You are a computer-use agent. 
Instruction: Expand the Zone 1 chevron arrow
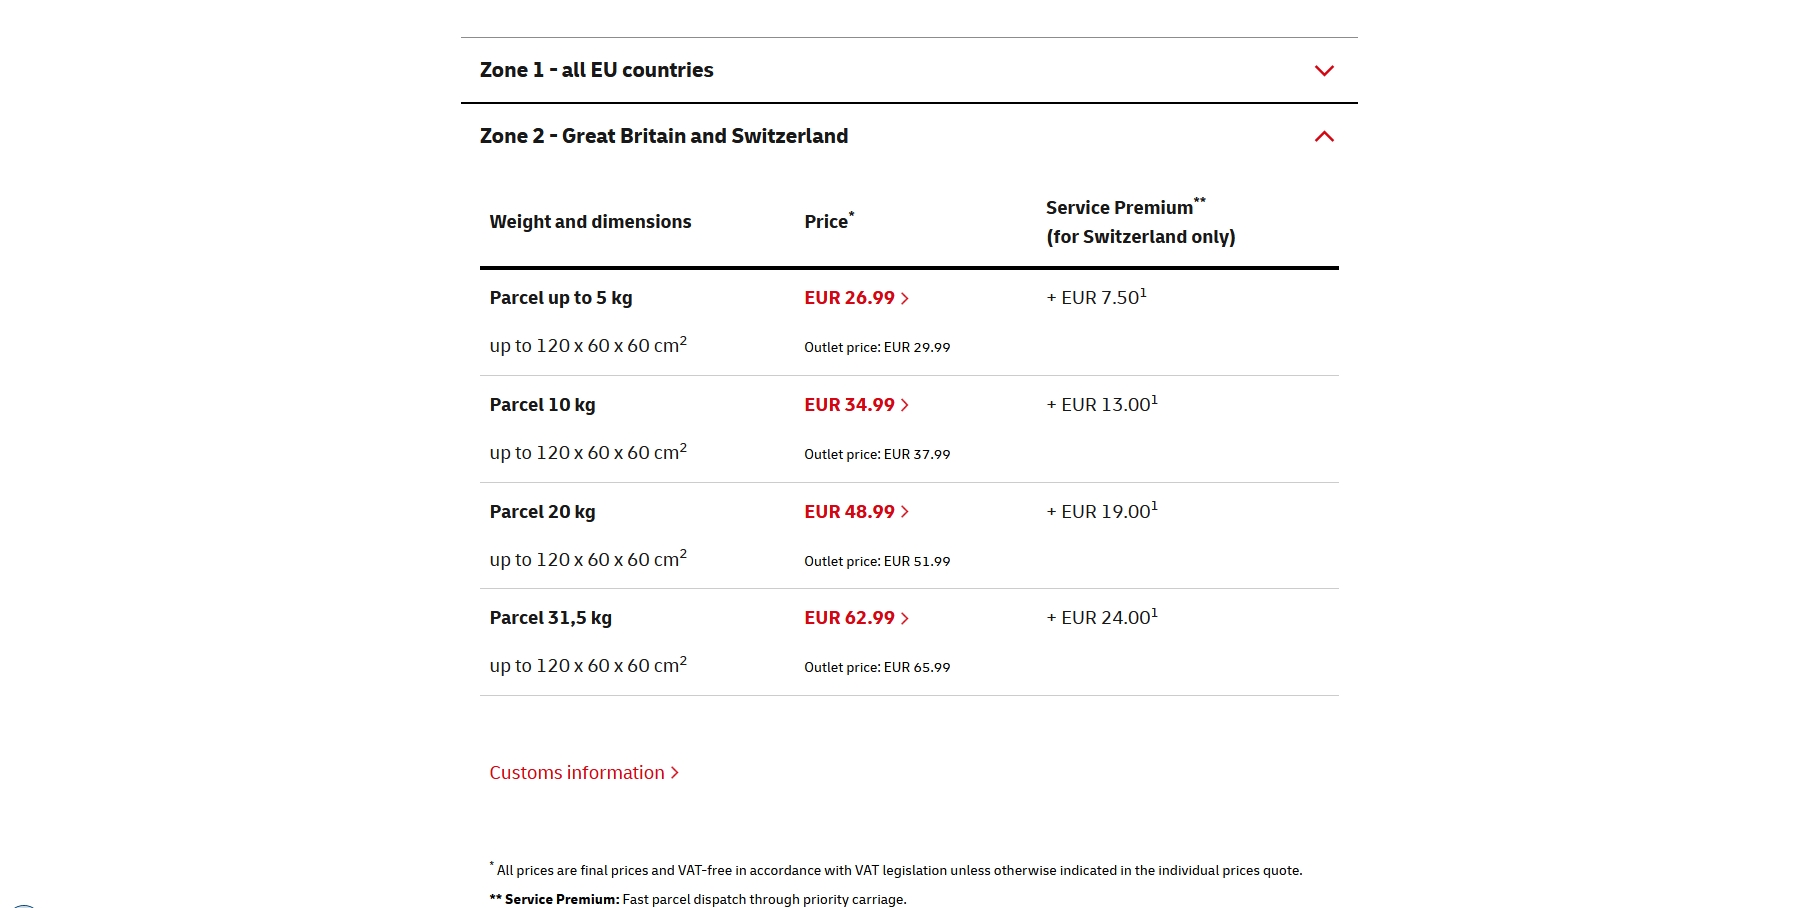pyautogui.click(x=1324, y=71)
